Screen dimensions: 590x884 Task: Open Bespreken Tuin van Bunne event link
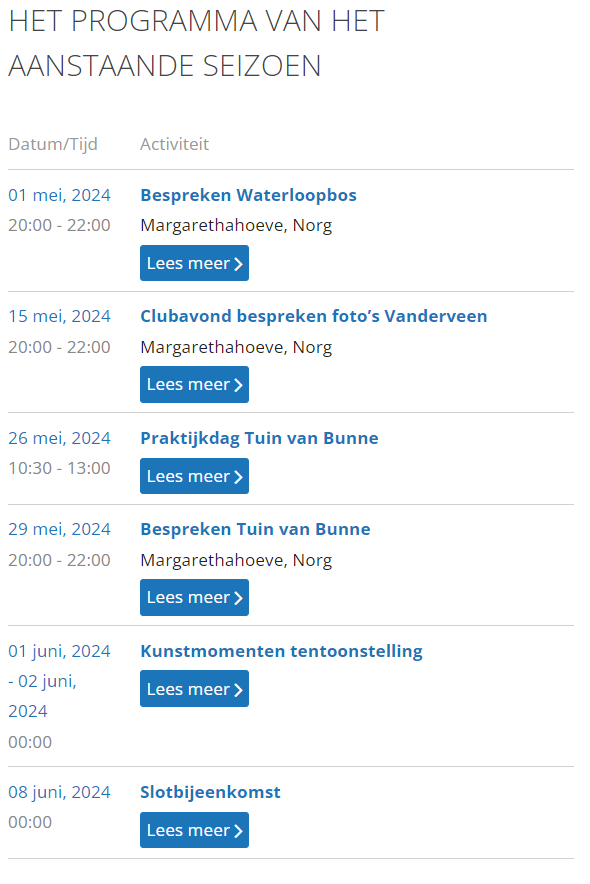(255, 529)
